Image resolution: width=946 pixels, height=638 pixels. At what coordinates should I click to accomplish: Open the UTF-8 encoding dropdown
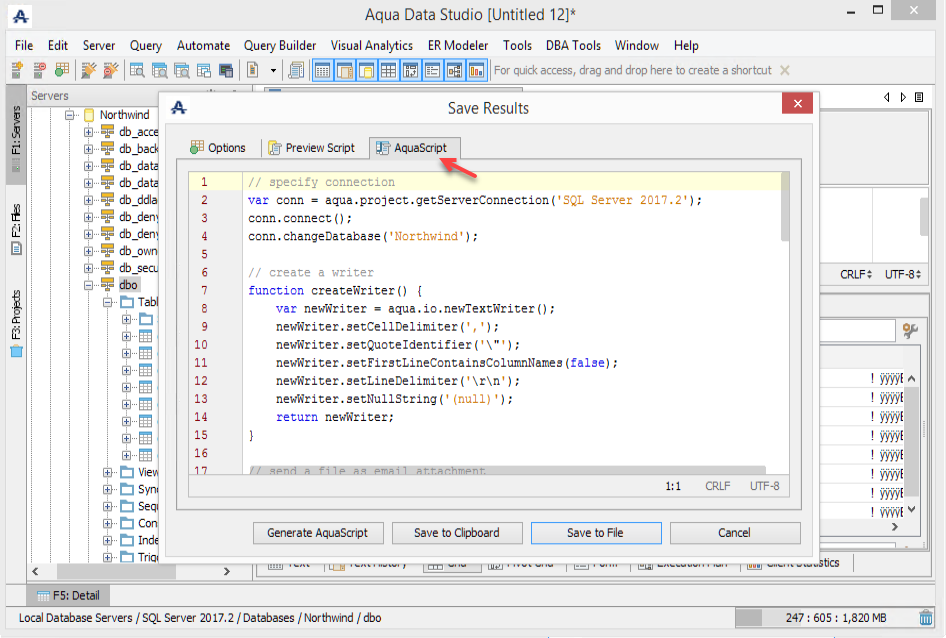tap(903, 274)
